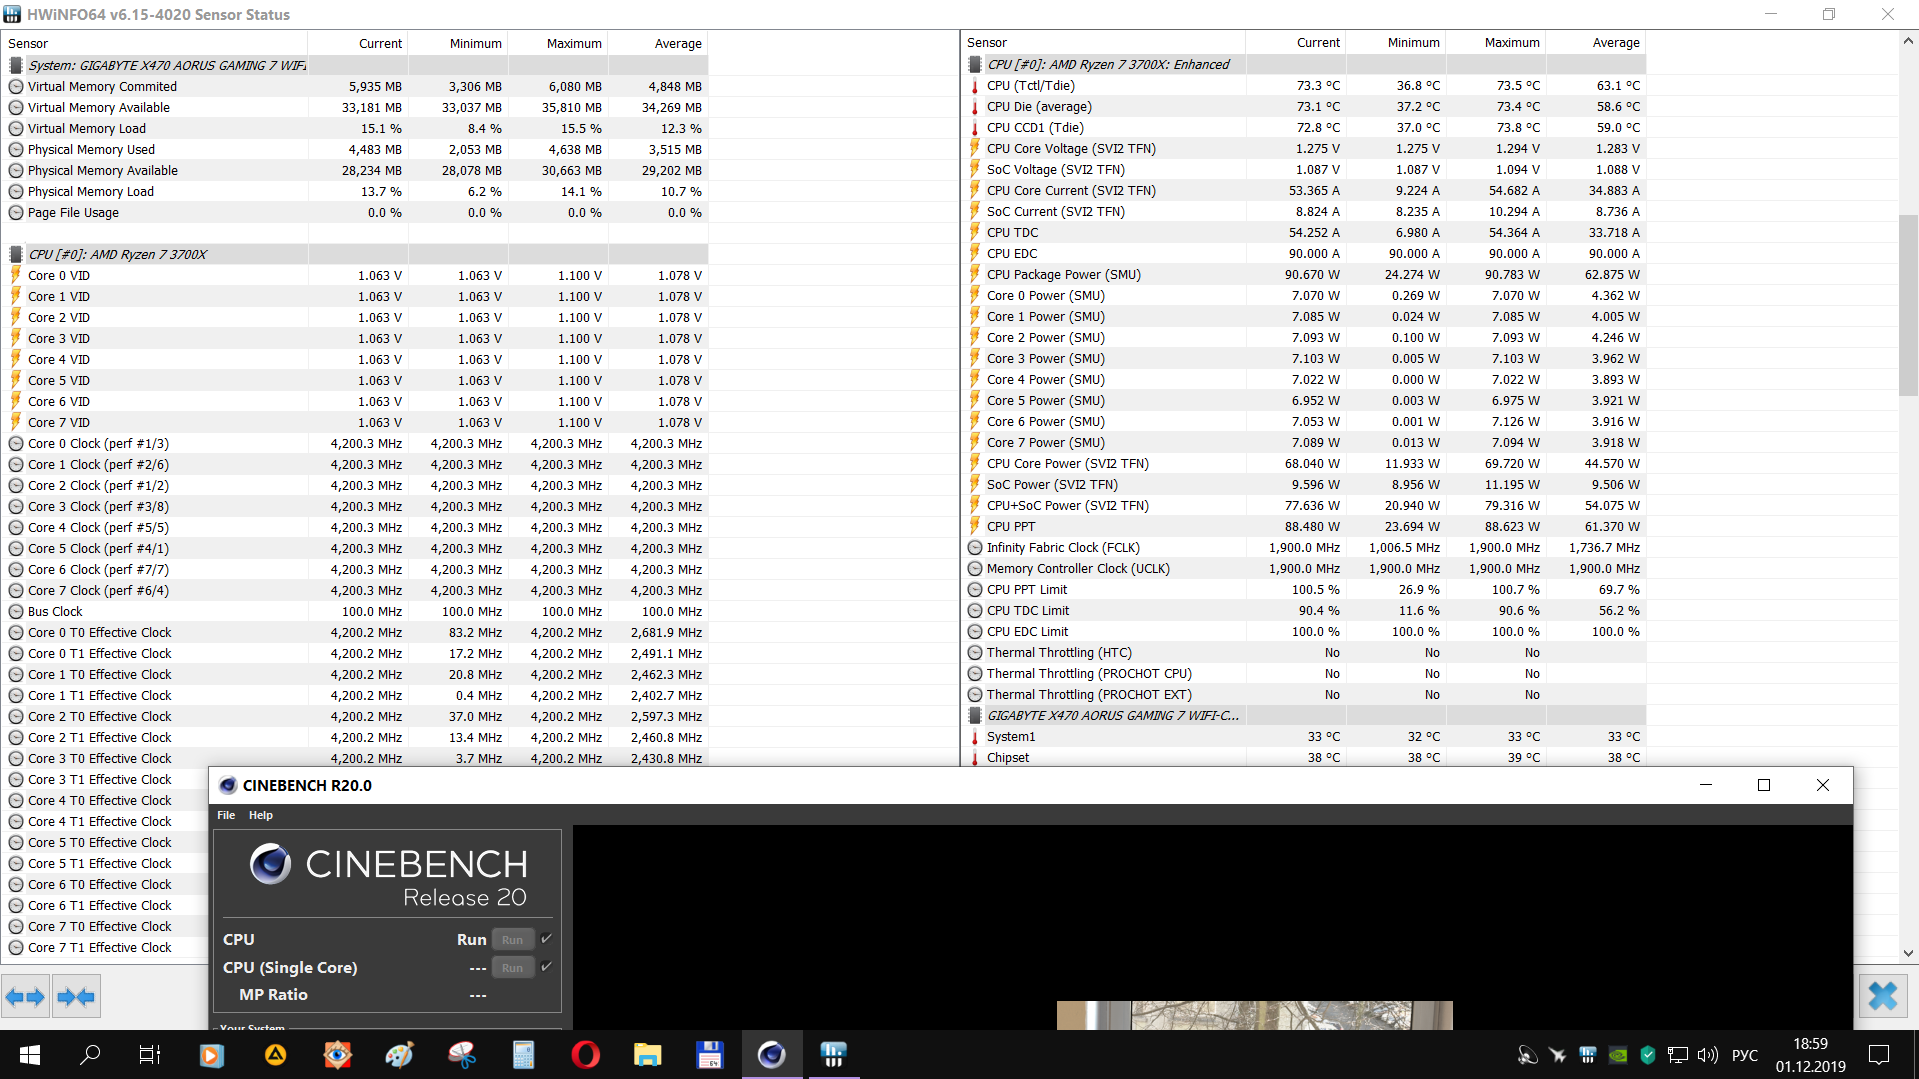1919x1079 pixels.
Task: Click the HWiNFO vertical scrollbar thumb
Action: click(x=1909, y=305)
